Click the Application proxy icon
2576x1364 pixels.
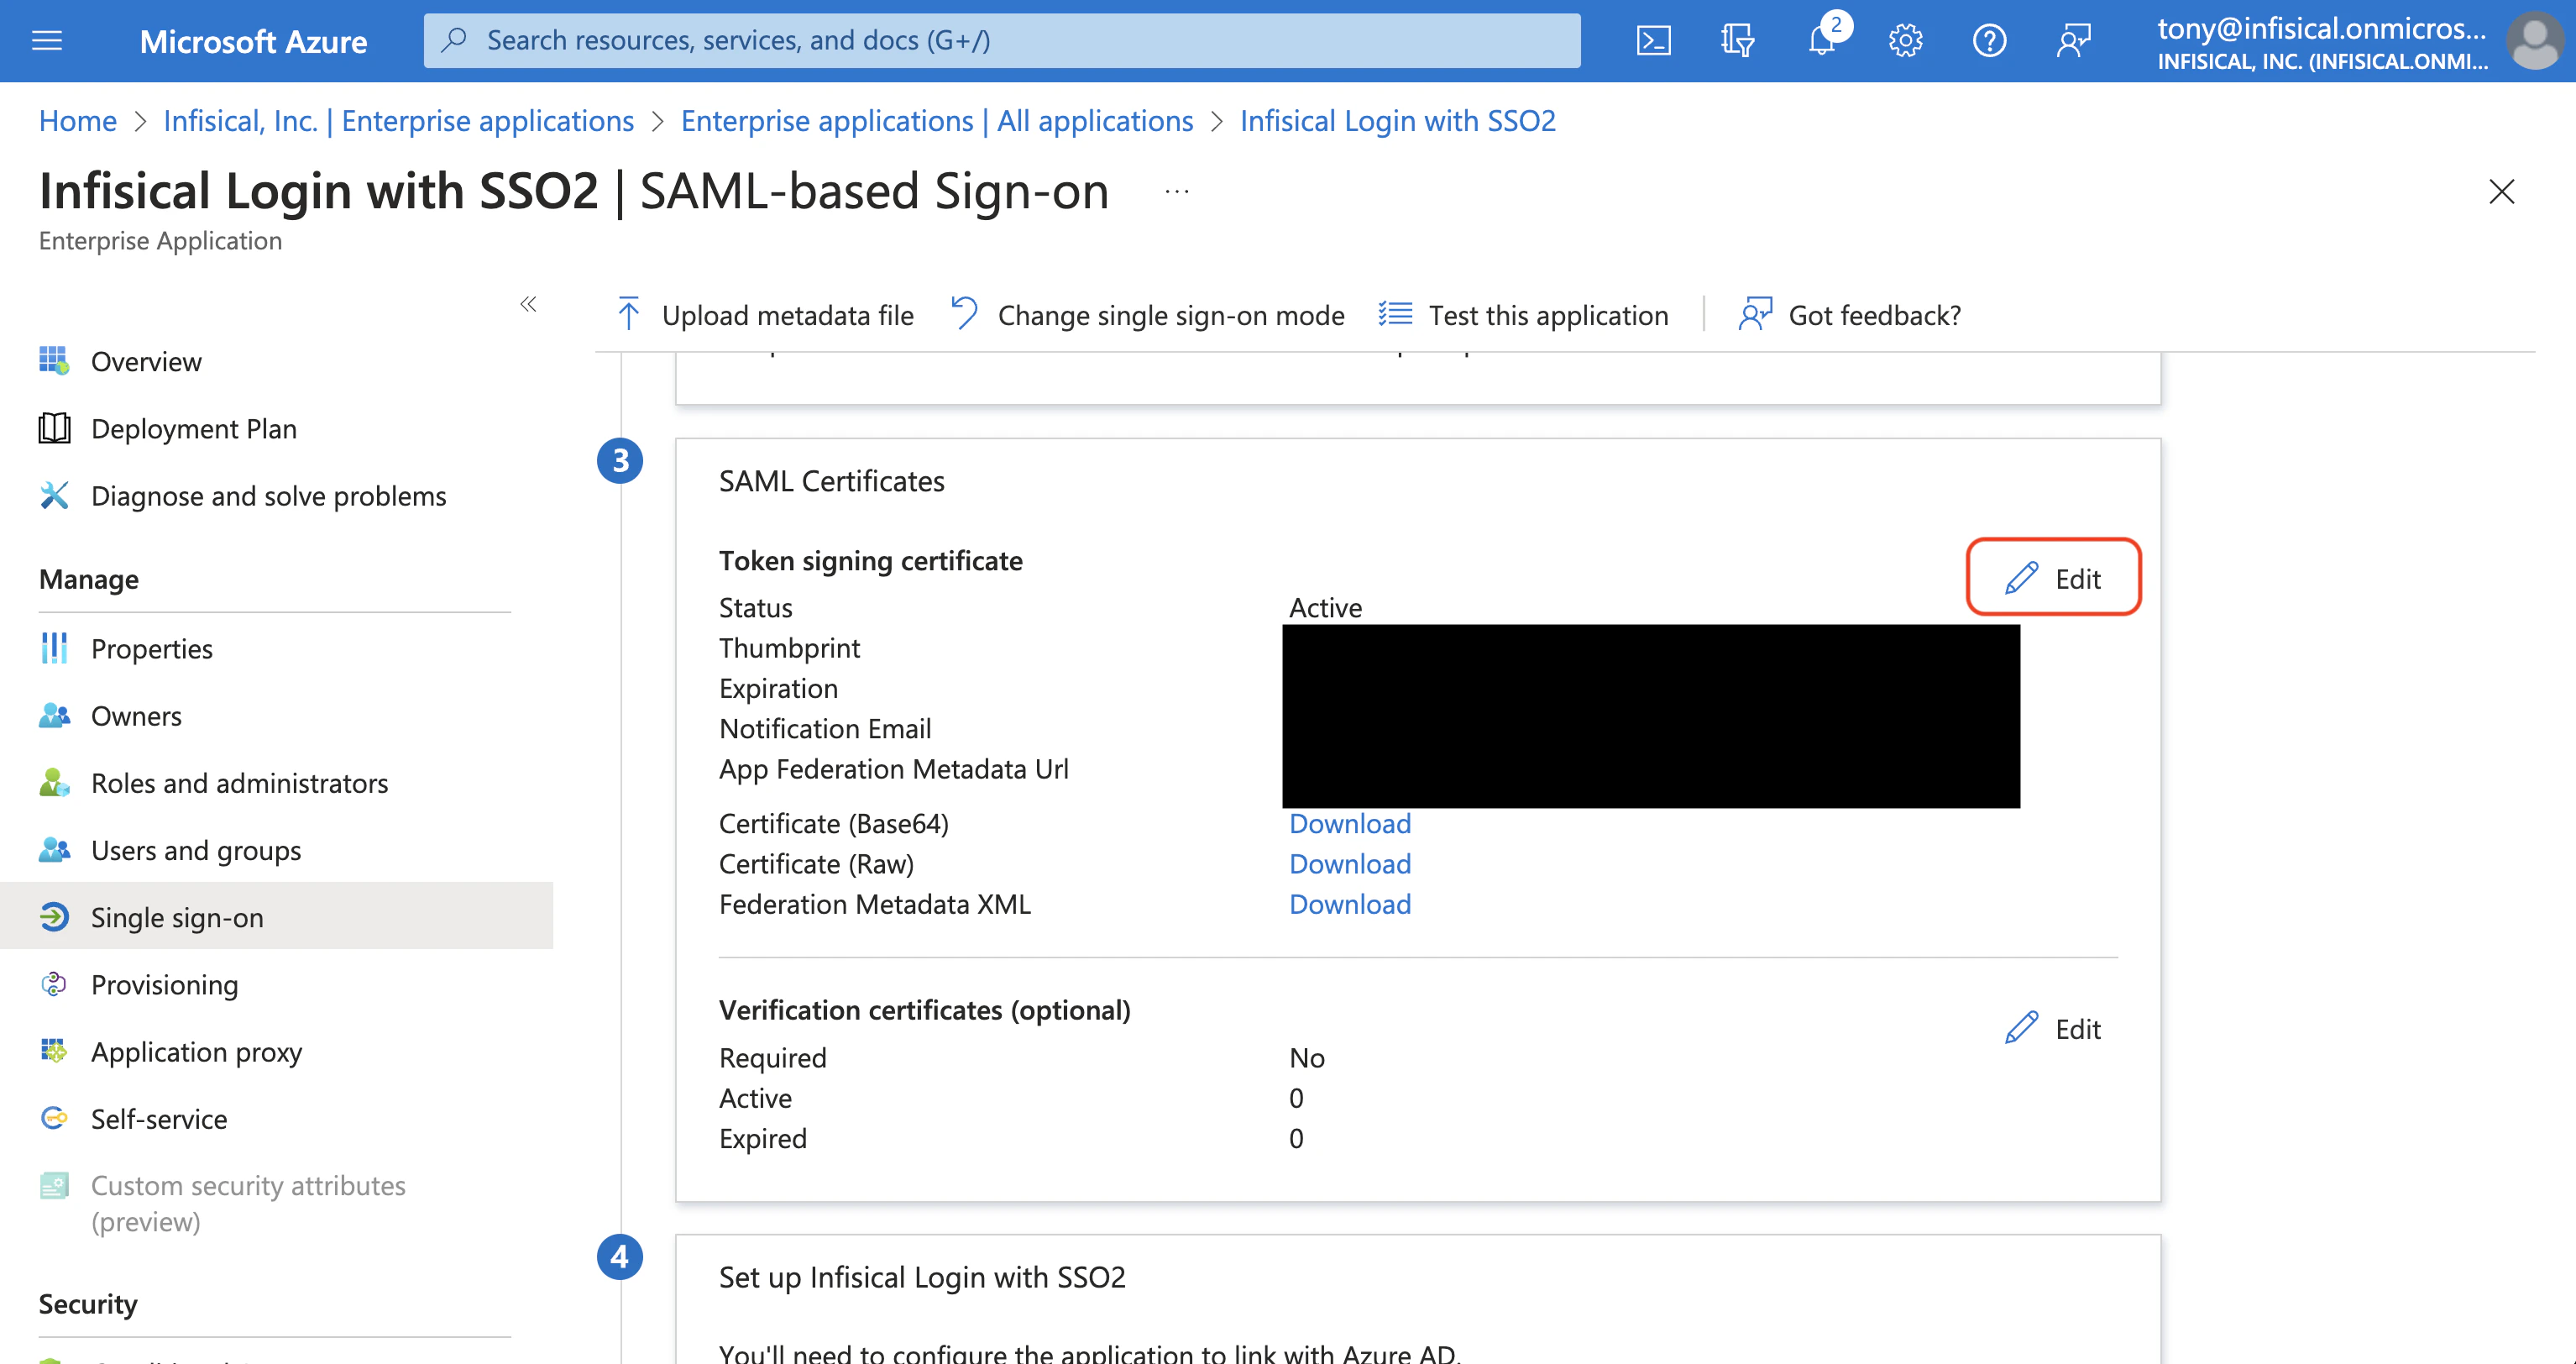click(54, 1051)
